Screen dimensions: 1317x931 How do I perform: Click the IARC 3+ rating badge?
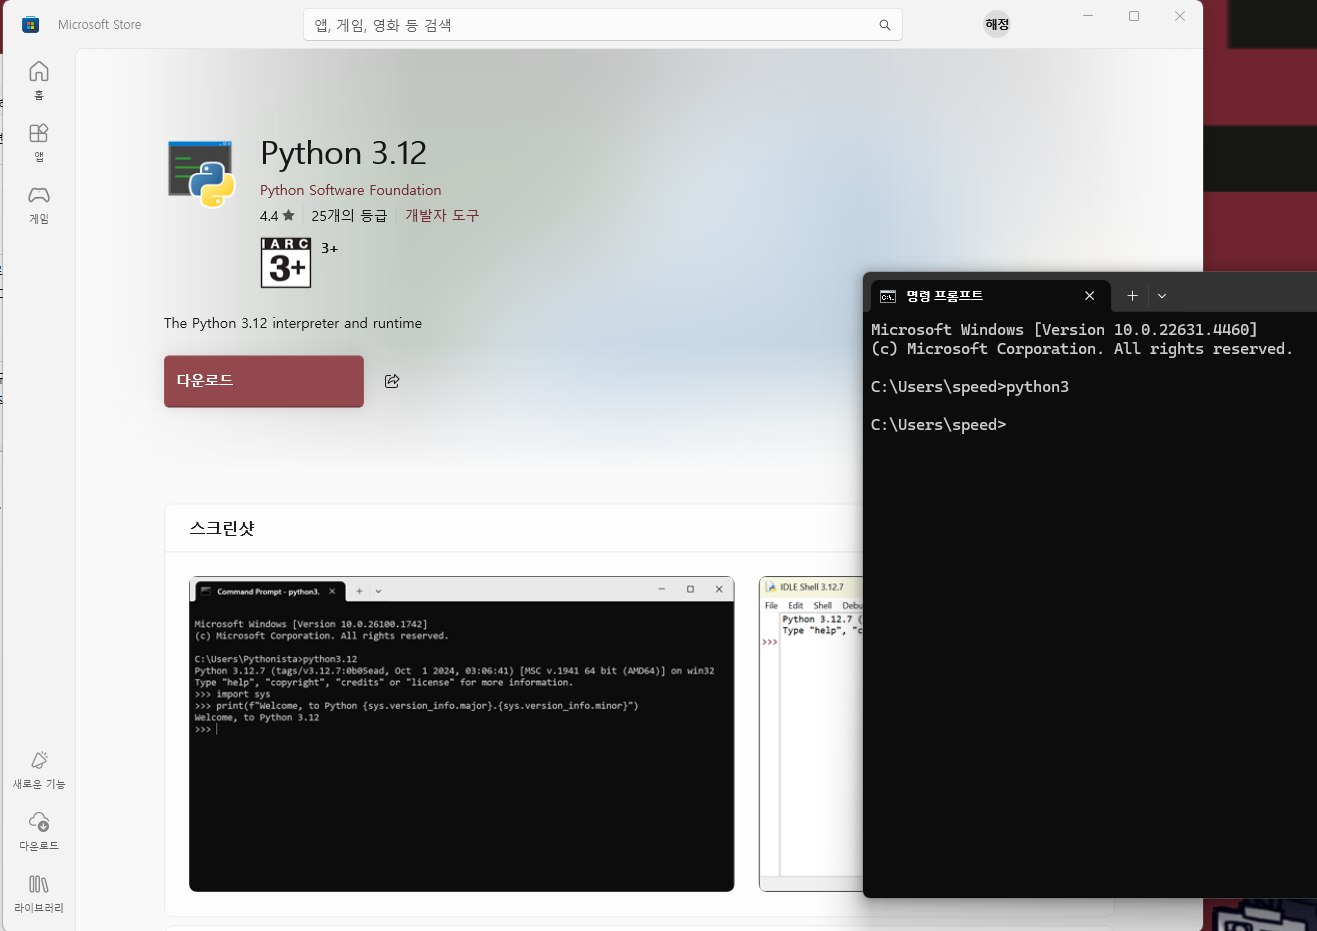[286, 262]
